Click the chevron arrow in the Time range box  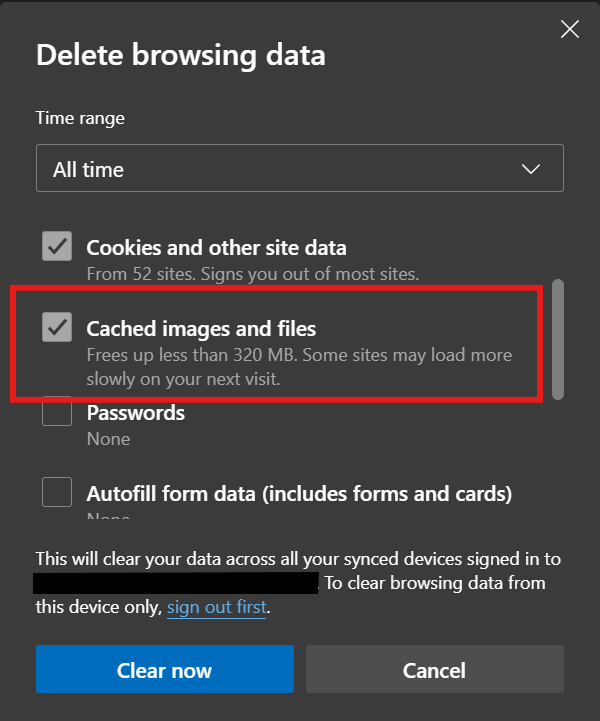click(x=532, y=169)
